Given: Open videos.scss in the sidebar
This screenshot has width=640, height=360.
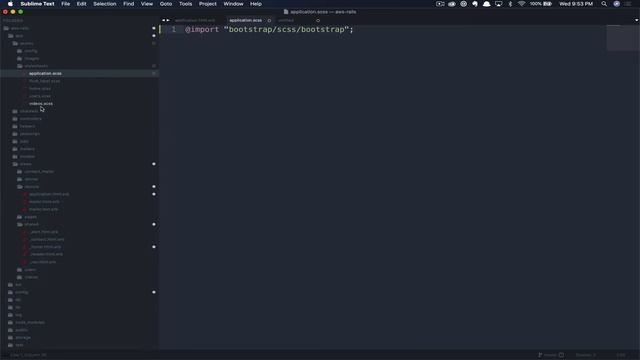Looking at the screenshot, I should tap(41, 104).
